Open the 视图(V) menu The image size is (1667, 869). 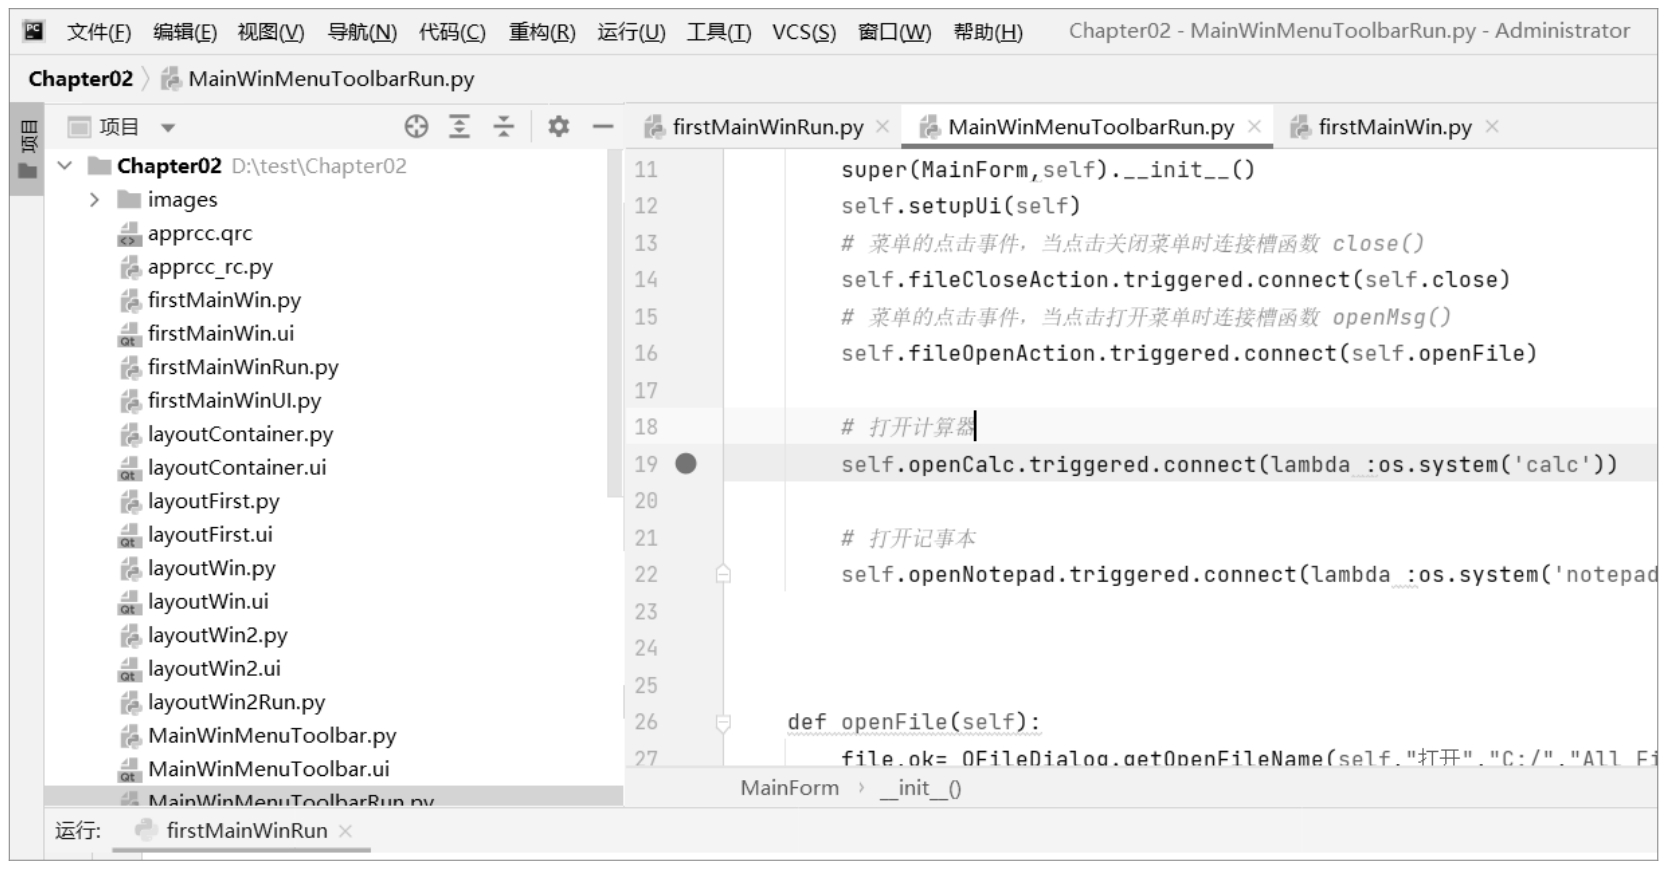pos(271,32)
